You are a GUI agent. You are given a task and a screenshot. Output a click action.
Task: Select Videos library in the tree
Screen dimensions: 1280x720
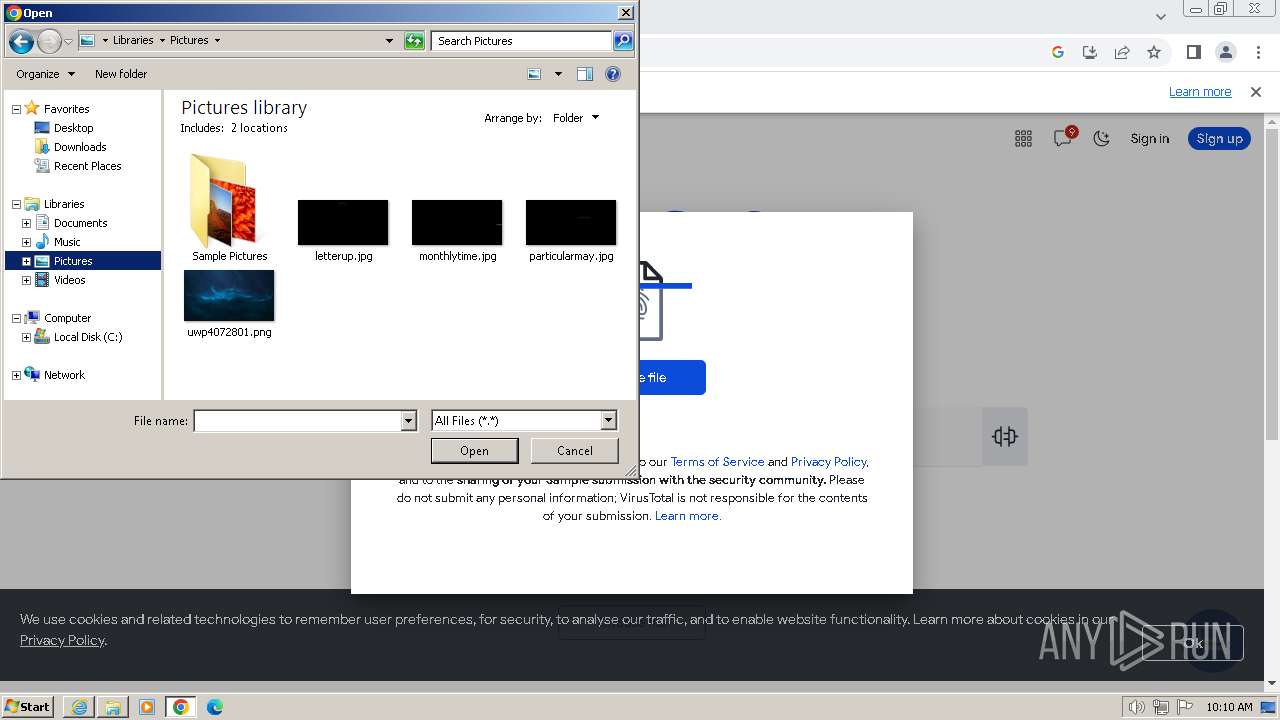pyautogui.click(x=69, y=280)
